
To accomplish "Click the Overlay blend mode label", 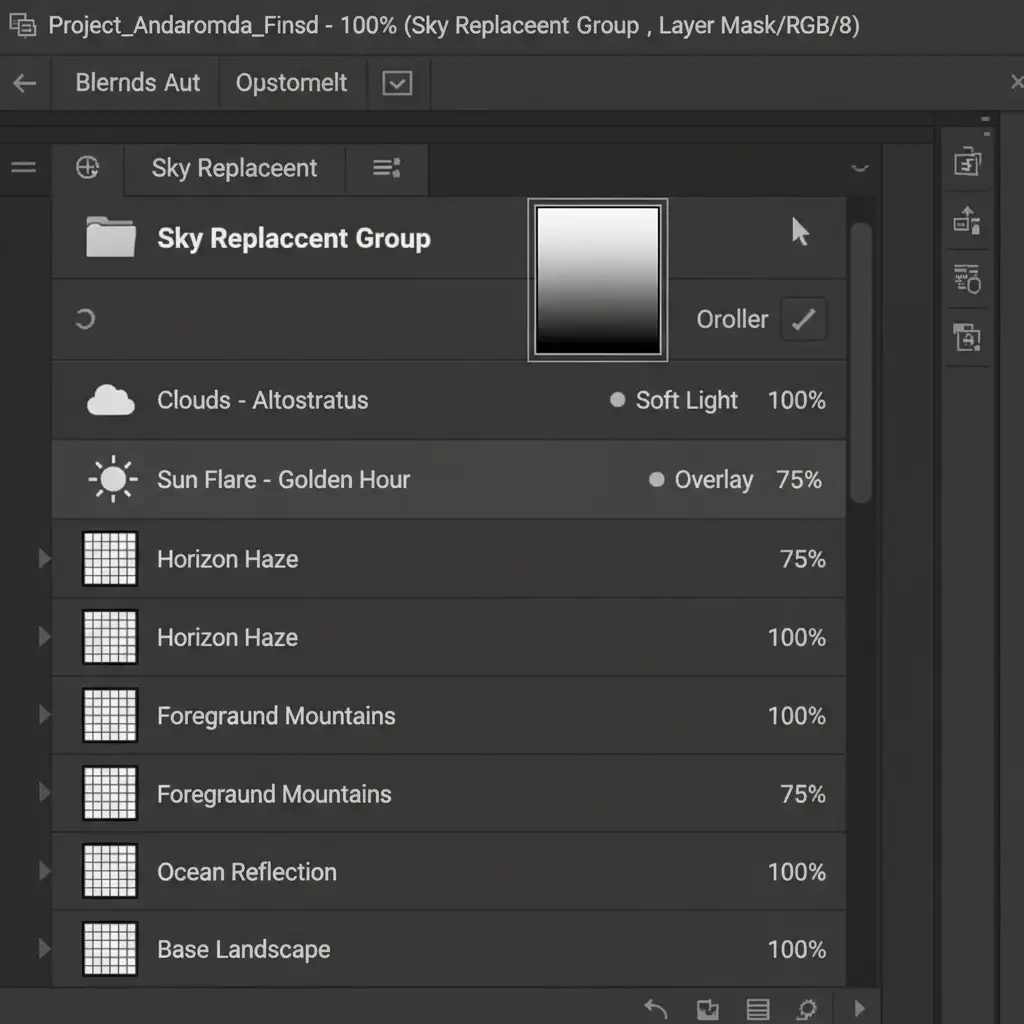I will coord(713,480).
